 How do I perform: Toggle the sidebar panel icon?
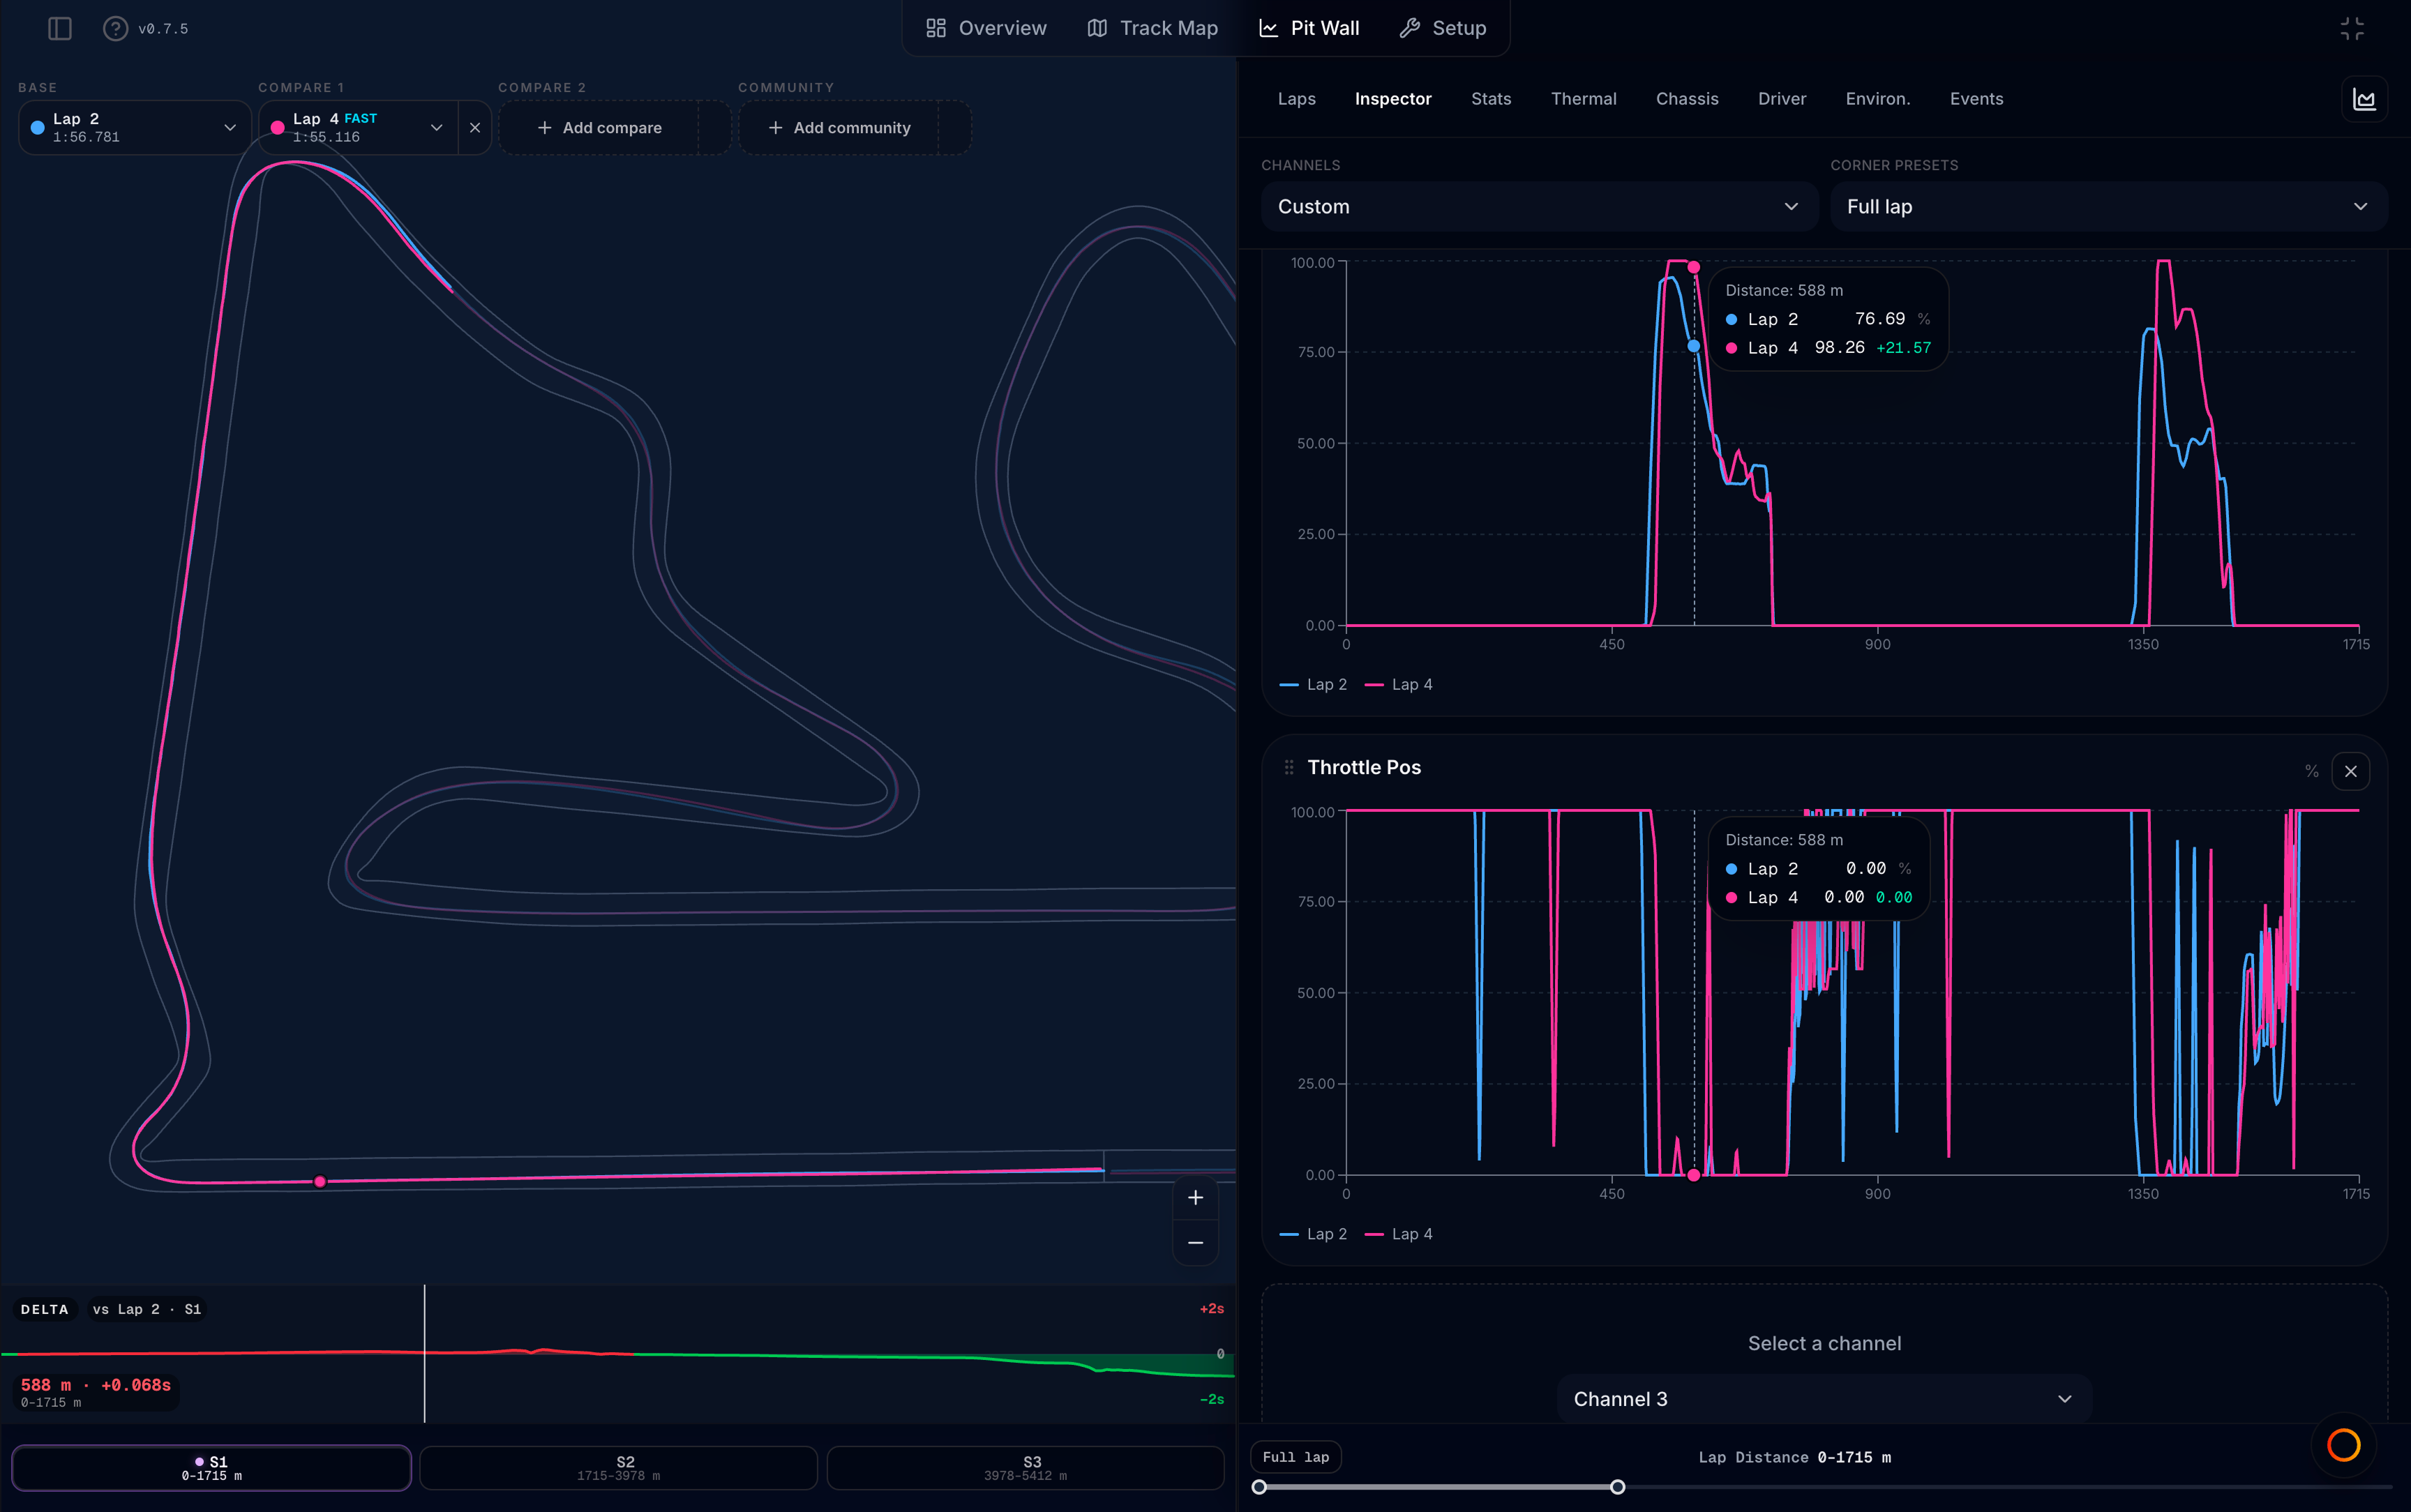[60, 29]
